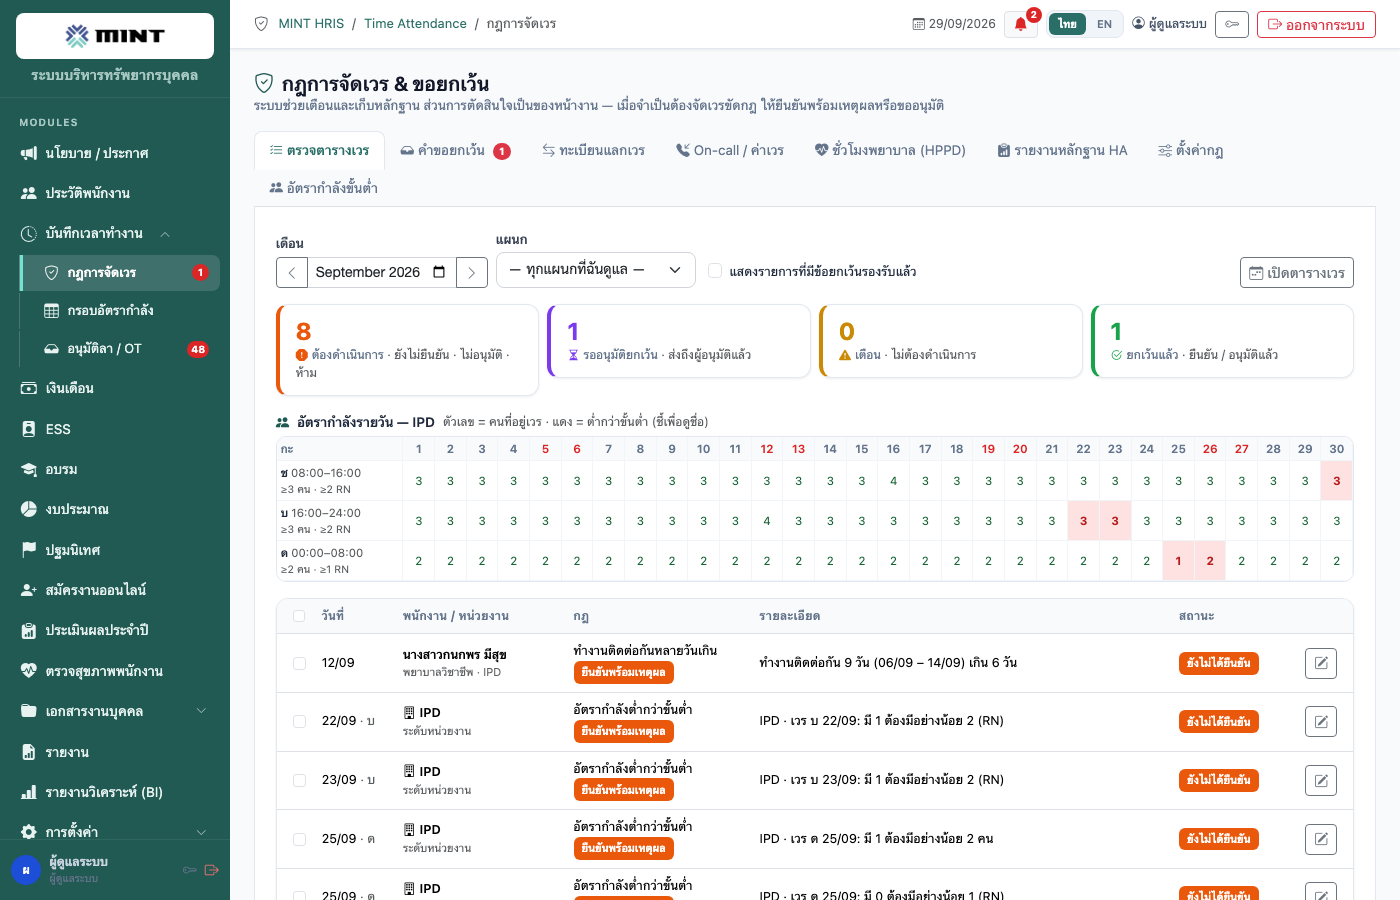
Task: Click the MINT logo in the sidebar
Action: pyautogui.click(x=115, y=36)
